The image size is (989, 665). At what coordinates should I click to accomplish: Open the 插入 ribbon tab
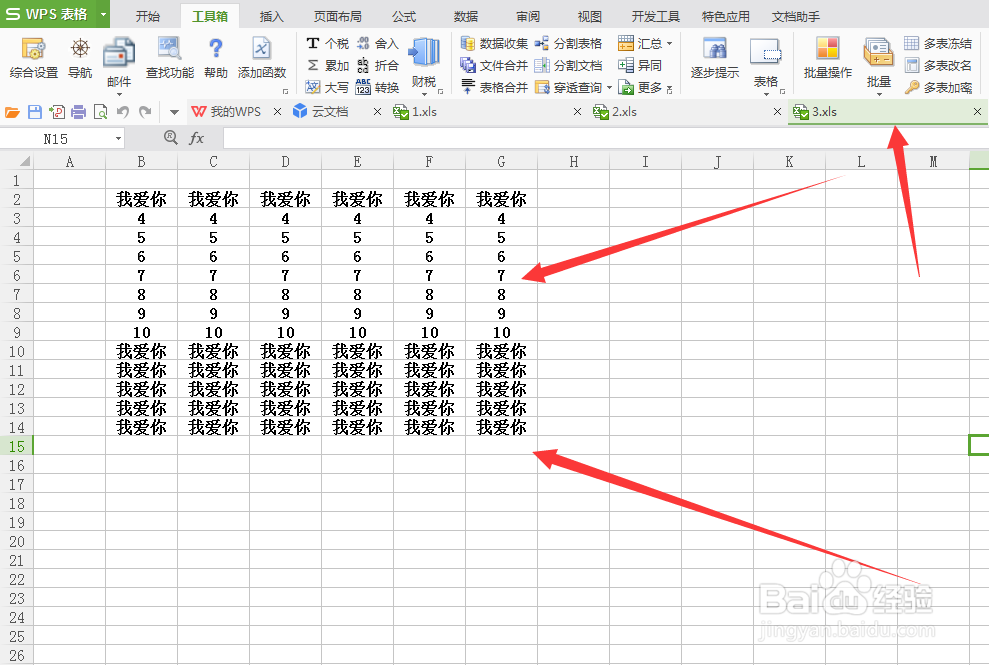point(271,16)
